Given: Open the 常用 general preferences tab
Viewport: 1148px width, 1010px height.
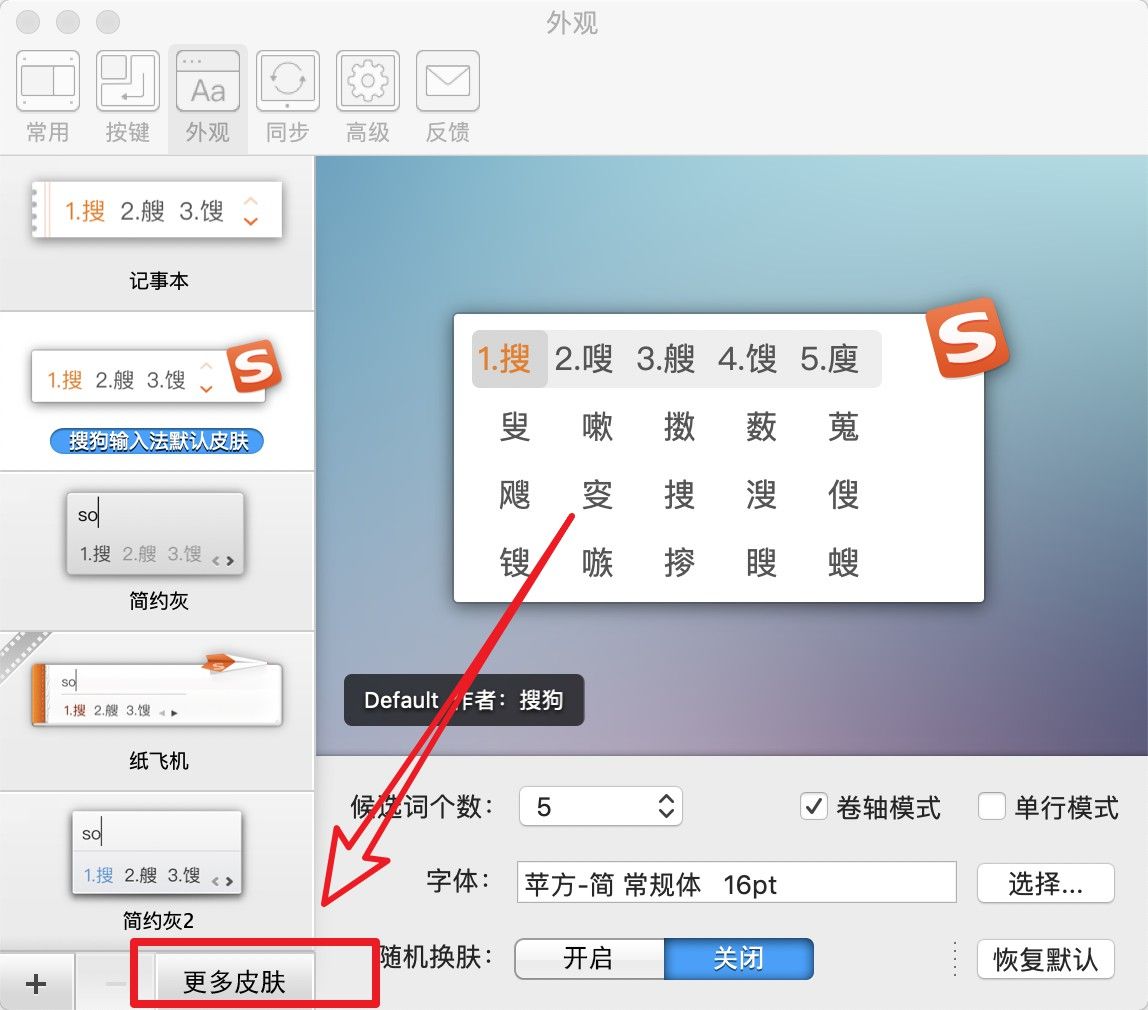Looking at the screenshot, I should pos(48,96).
